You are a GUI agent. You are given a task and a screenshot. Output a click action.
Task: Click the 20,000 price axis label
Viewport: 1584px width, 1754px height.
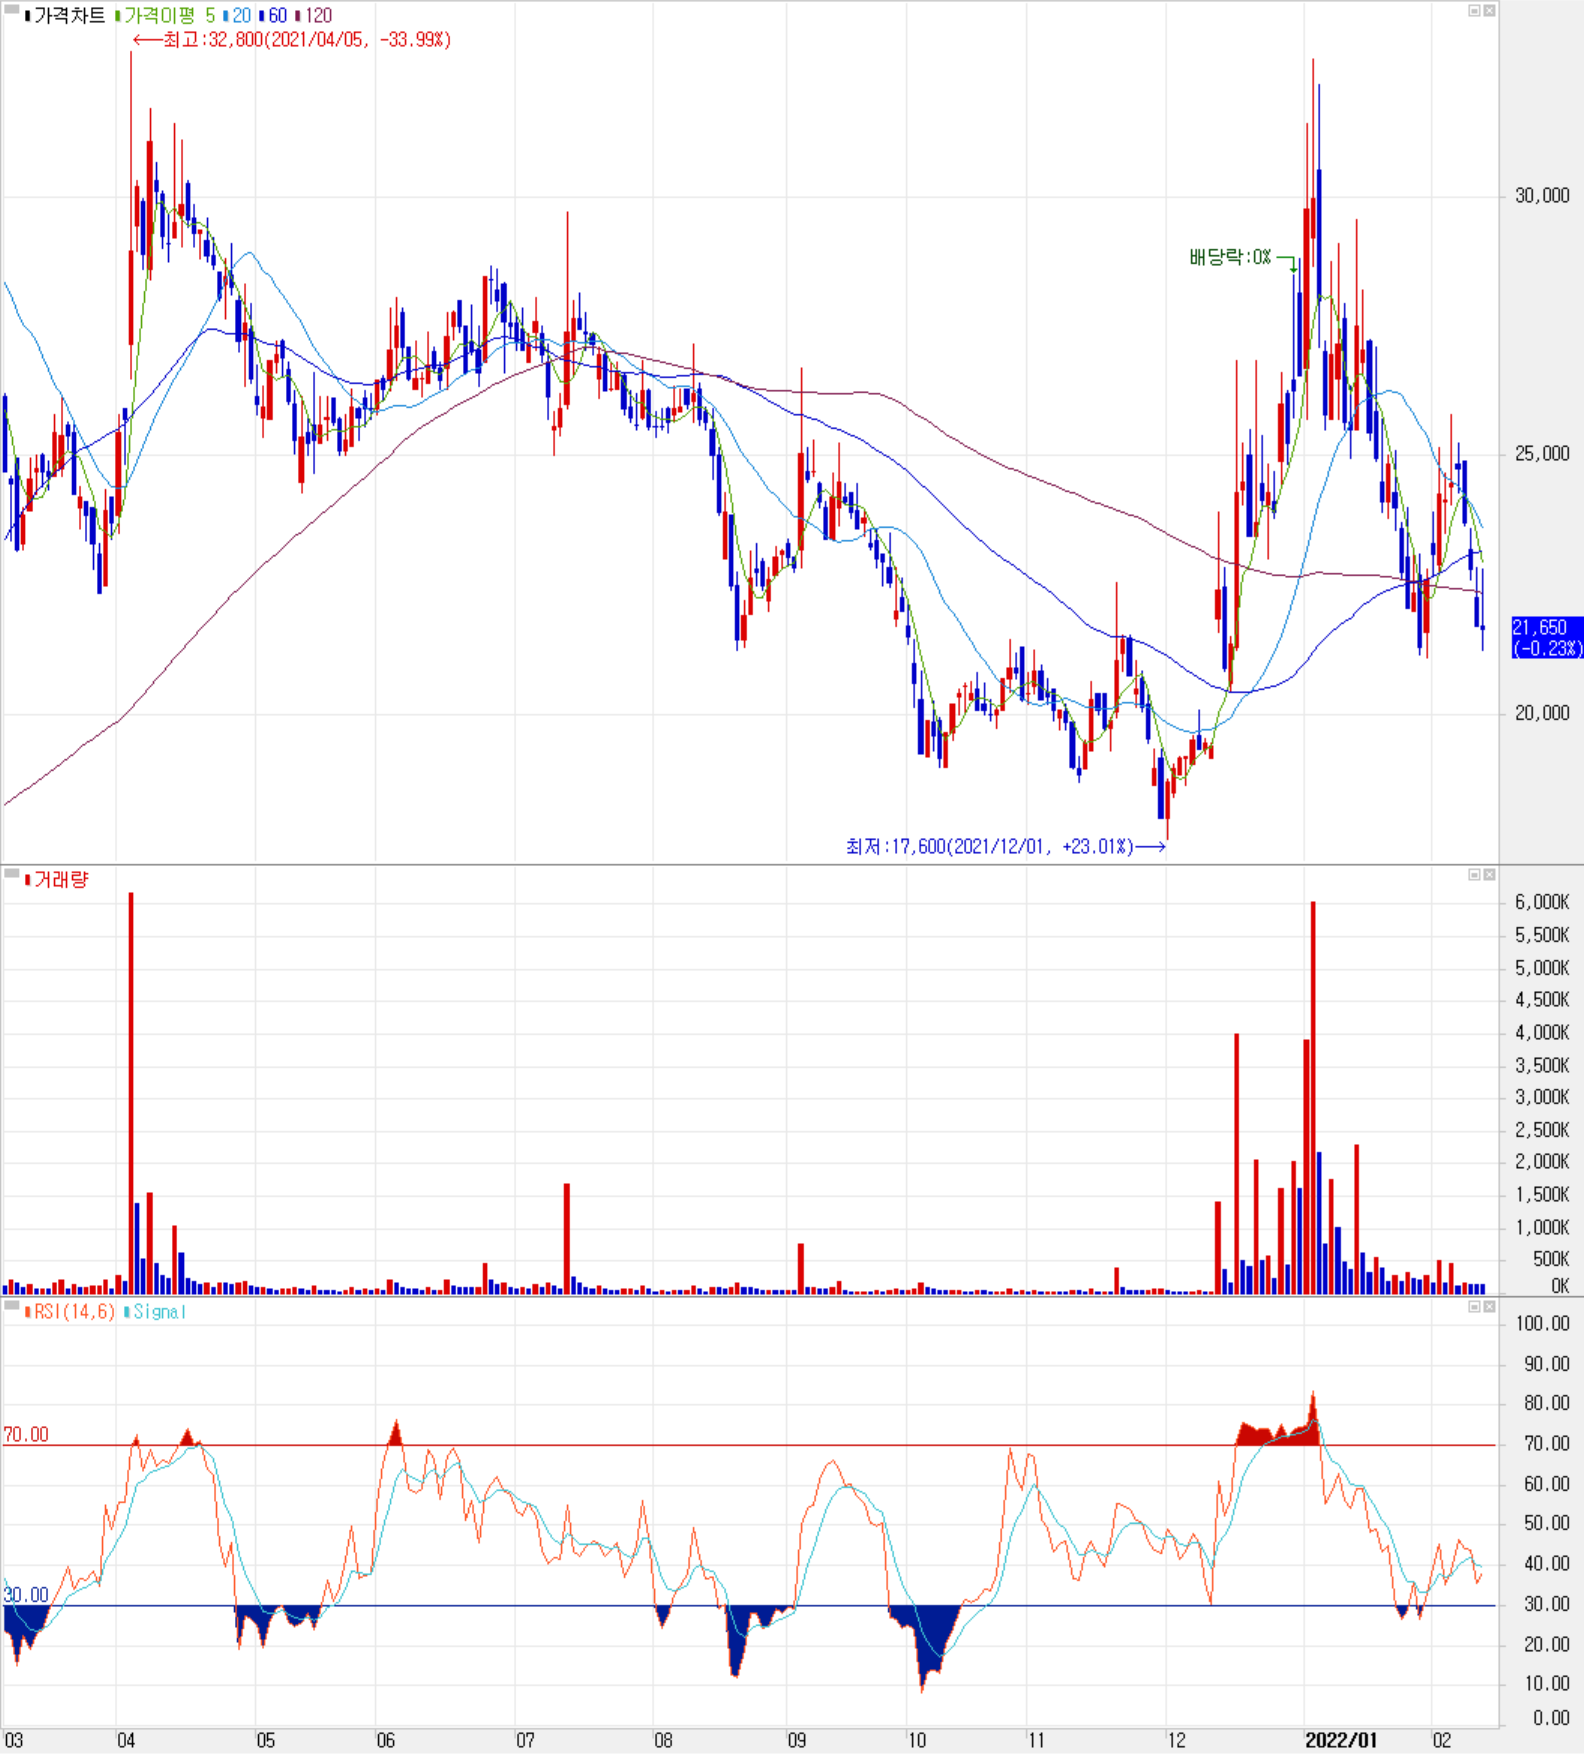tap(1542, 713)
